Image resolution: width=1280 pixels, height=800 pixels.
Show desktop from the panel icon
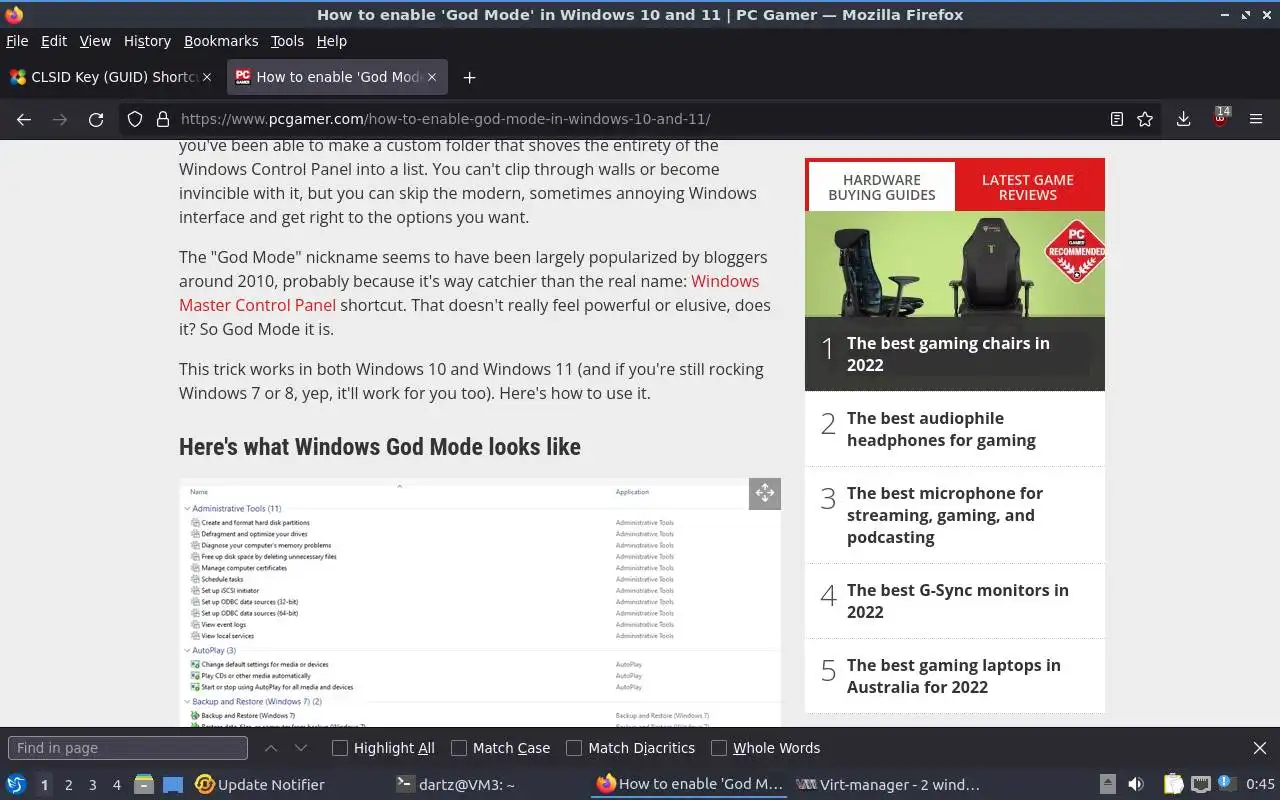[173, 785]
